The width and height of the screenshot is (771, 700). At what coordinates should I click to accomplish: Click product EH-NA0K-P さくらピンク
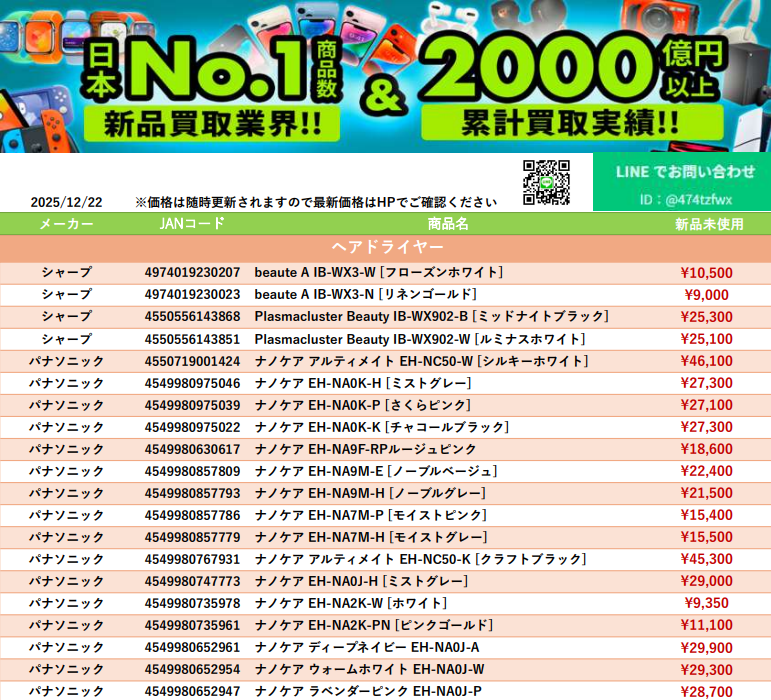pyautogui.click(x=363, y=405)
